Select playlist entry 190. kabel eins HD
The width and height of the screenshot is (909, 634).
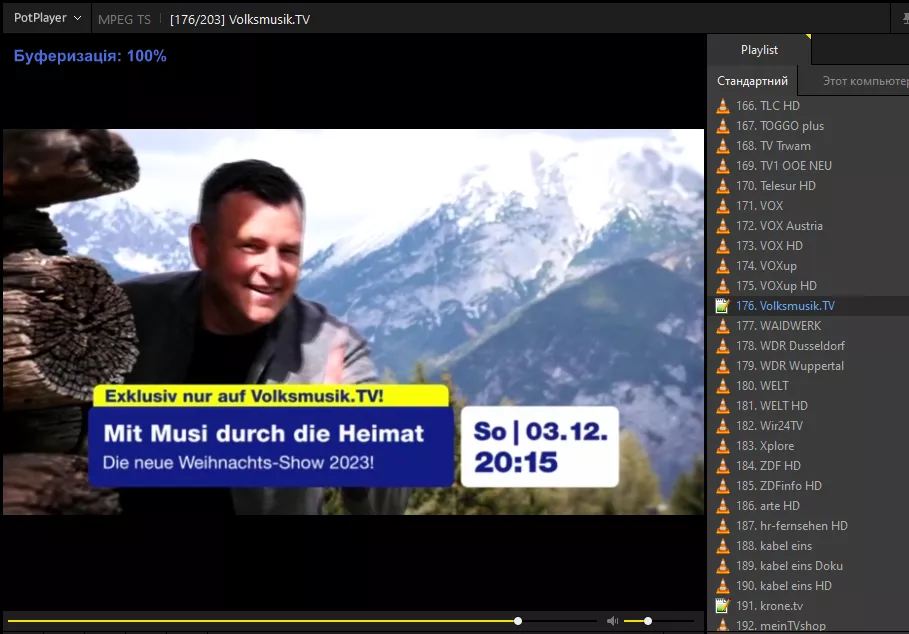[x=808, y=585]
